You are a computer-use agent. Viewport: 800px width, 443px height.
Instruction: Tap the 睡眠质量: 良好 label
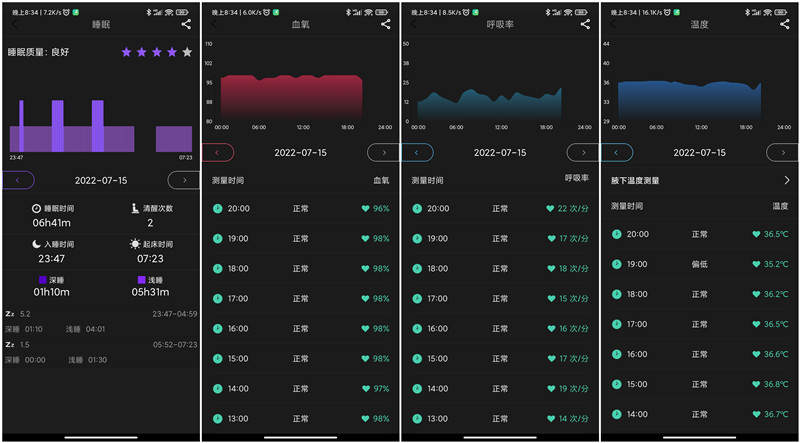pos(38,52)
